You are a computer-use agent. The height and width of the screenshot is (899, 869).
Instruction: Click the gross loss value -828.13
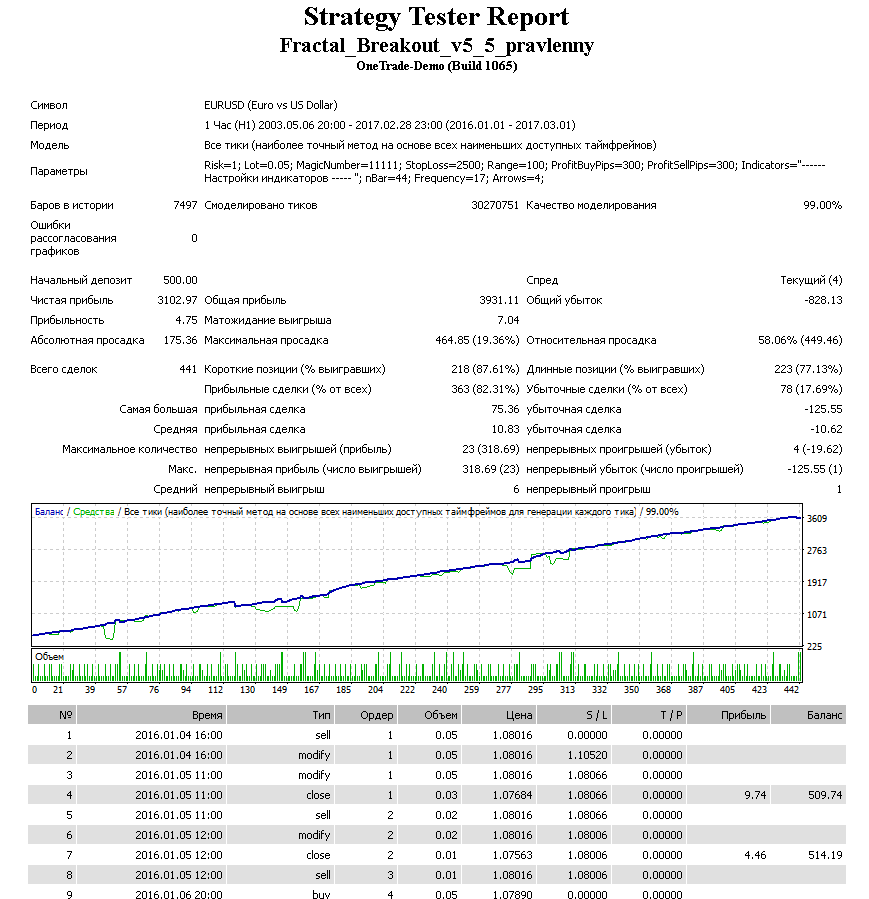click(x=823, y=300)
